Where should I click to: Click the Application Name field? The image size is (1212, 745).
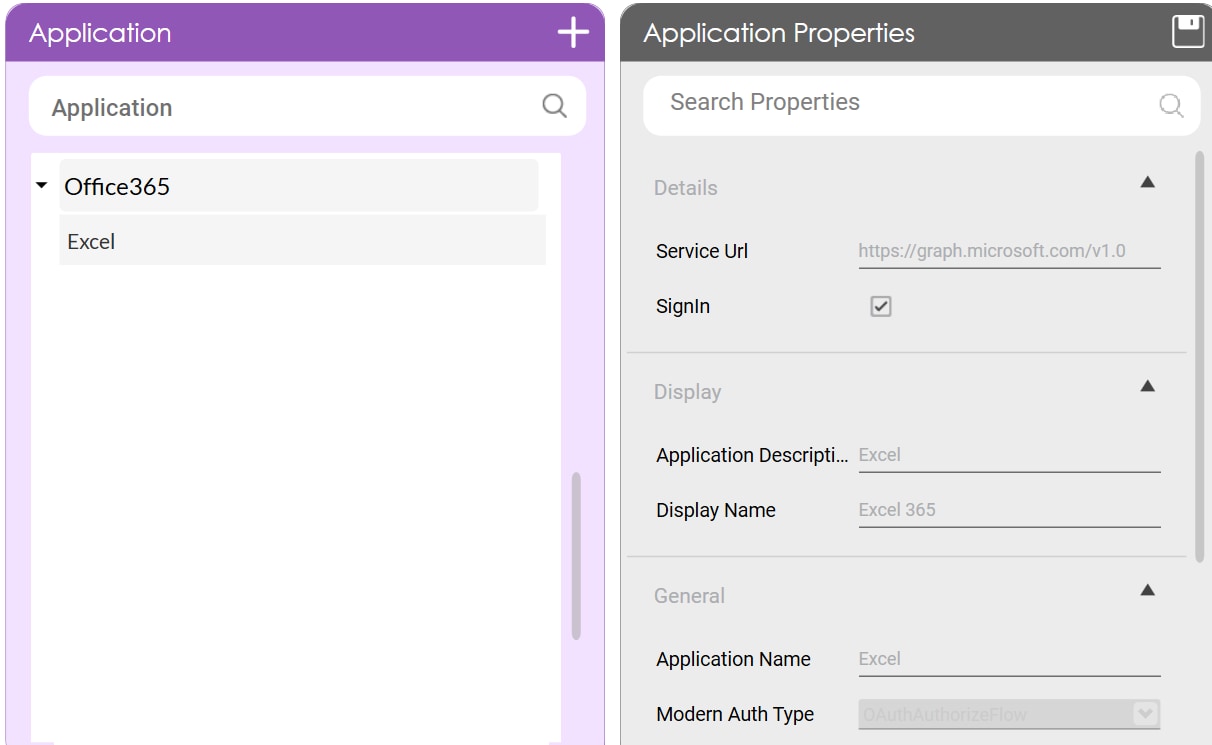(x=1009, y=660)
